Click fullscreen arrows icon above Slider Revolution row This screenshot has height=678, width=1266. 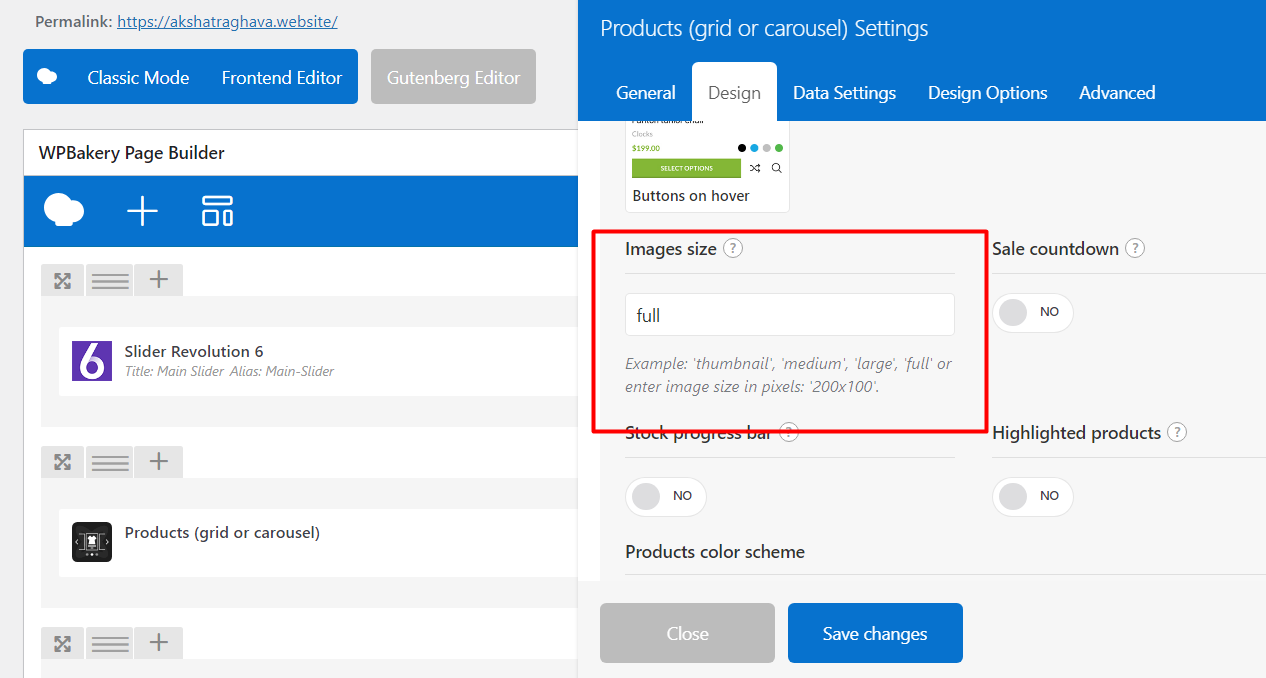[63, 281]
